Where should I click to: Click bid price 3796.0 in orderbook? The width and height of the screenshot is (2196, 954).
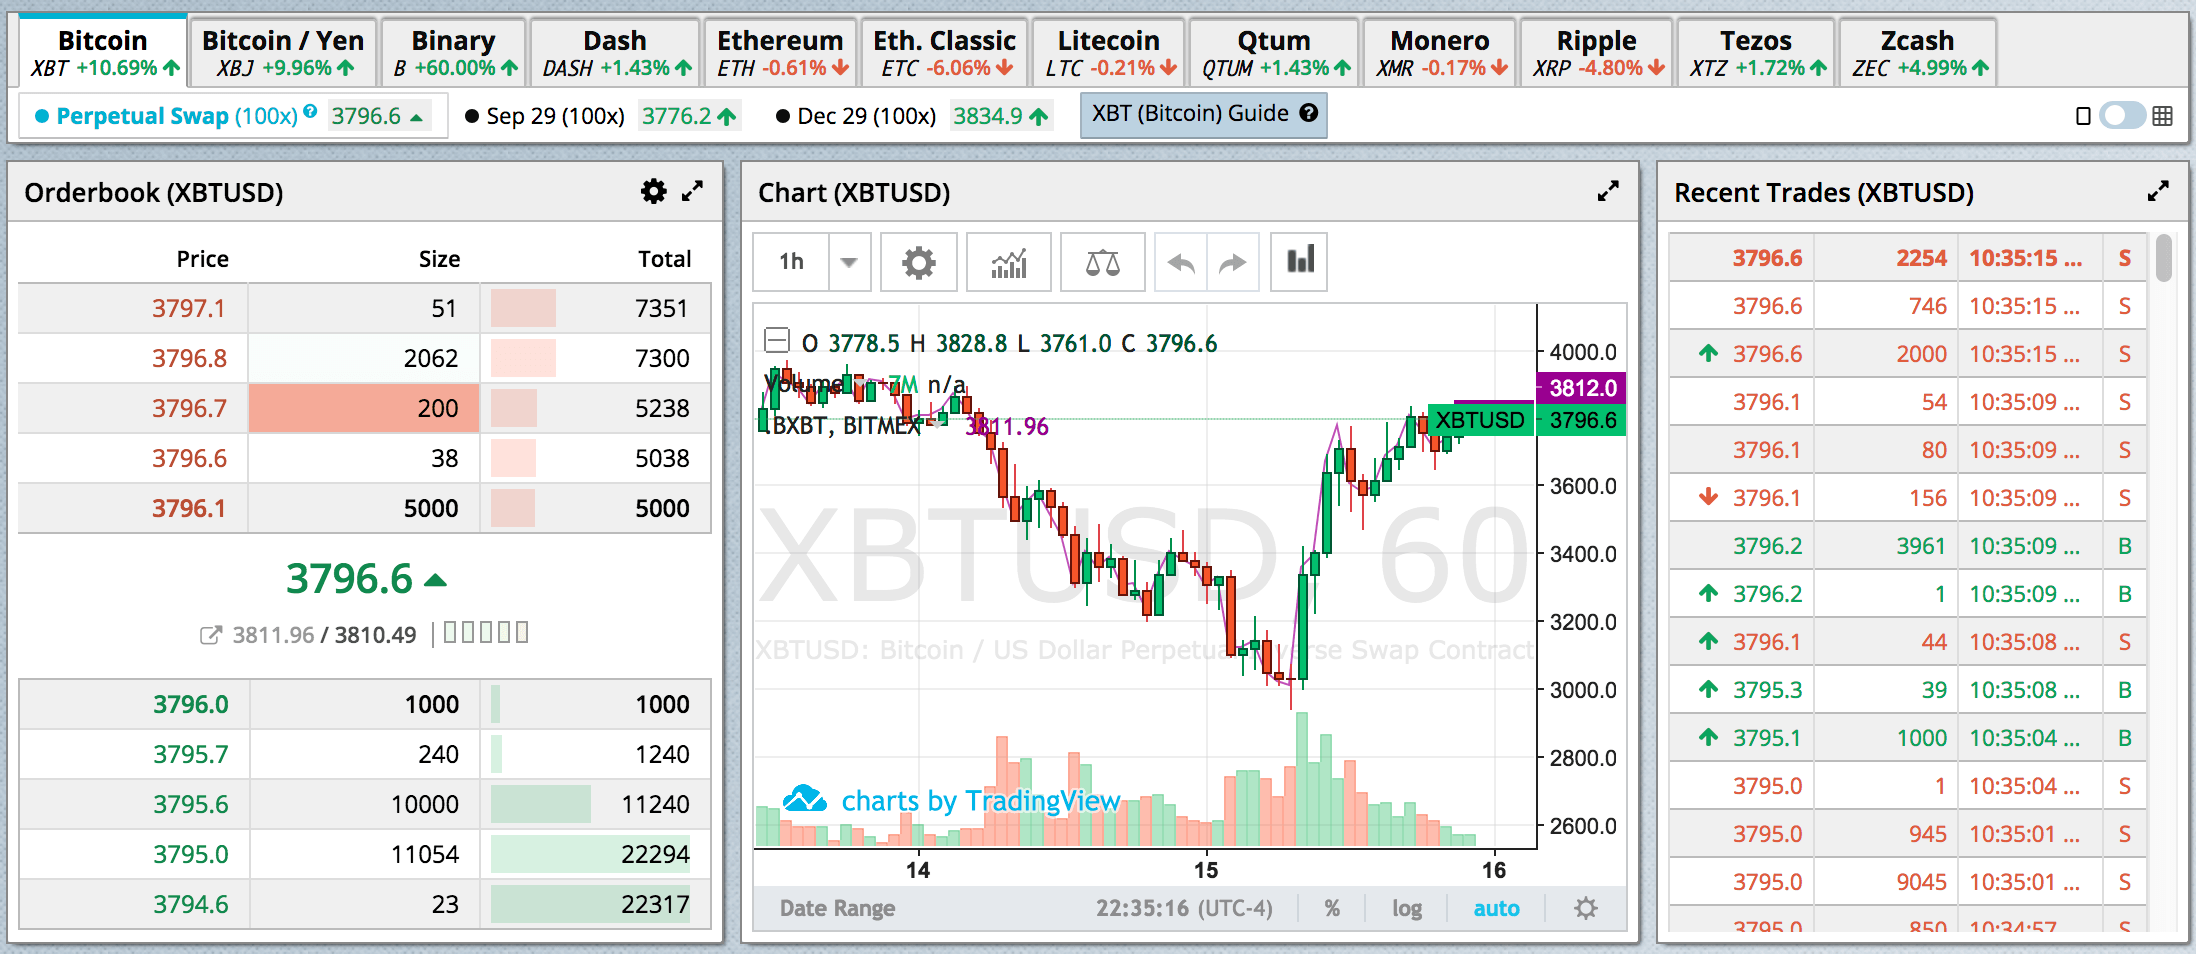(190, 704)
